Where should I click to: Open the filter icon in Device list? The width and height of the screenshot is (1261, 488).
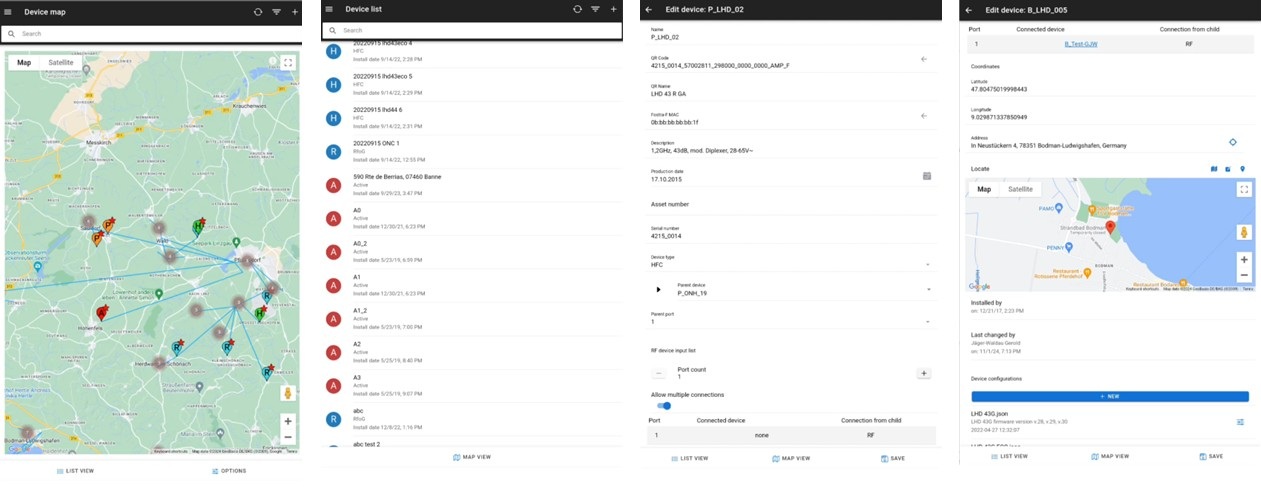coord(595,9)
